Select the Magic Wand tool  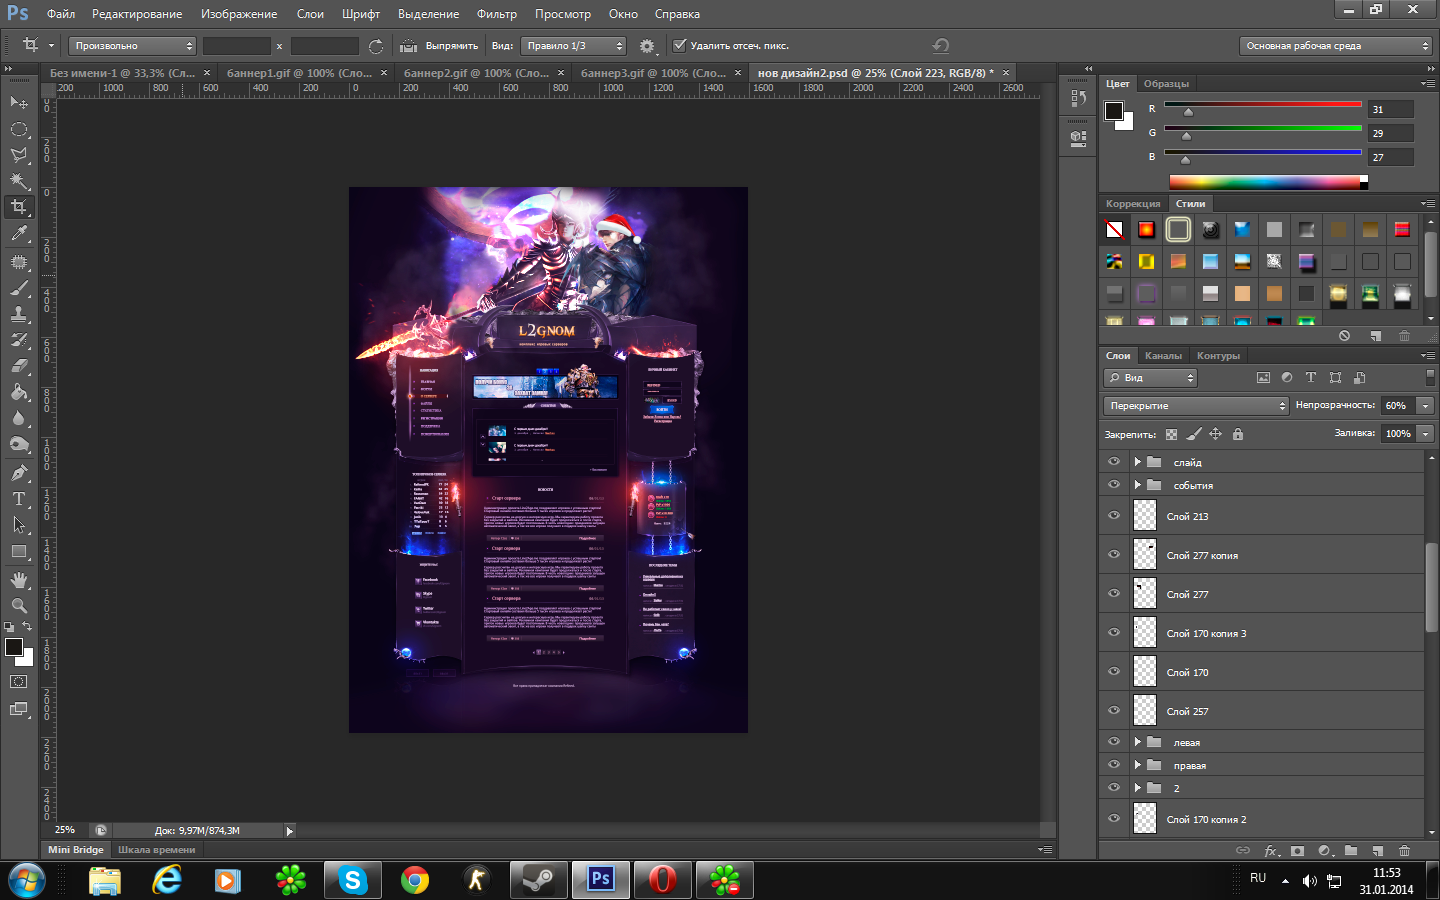pyautogui.click(x=19, y=181)
